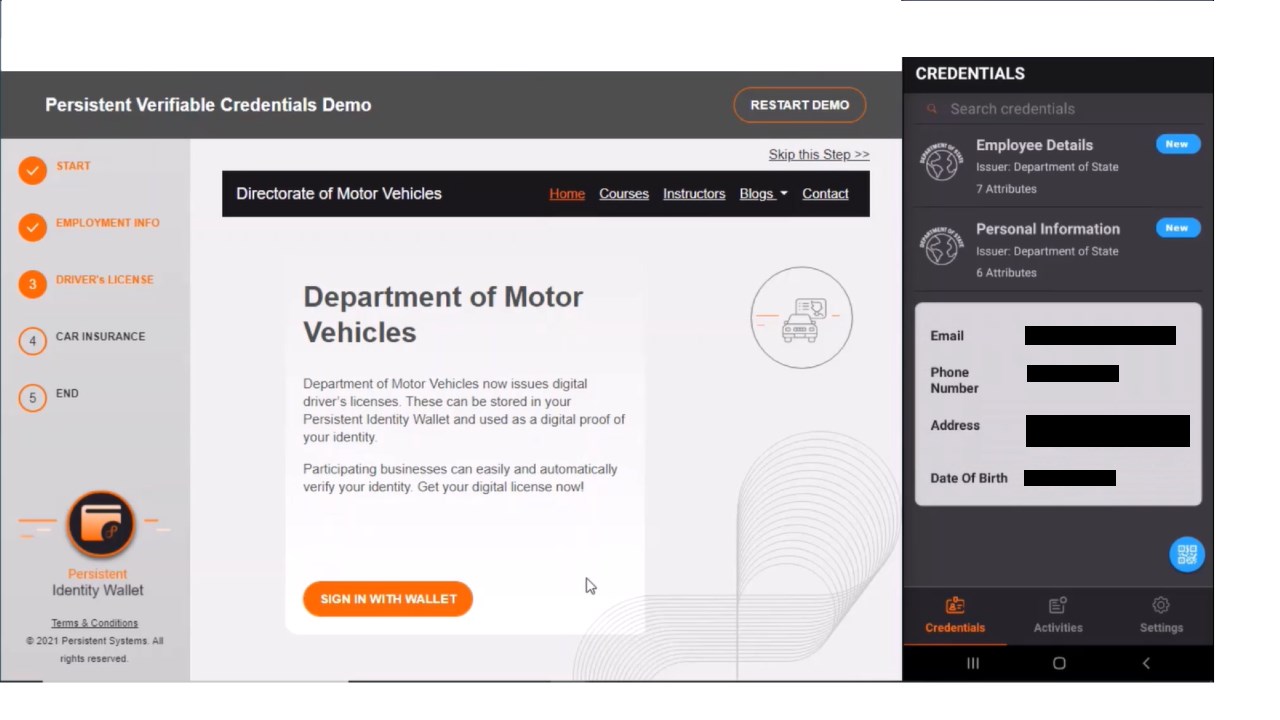Select the DRIVER's LICENSE step label
This screenshot has width=1280, height=720.
coord(105,280)
